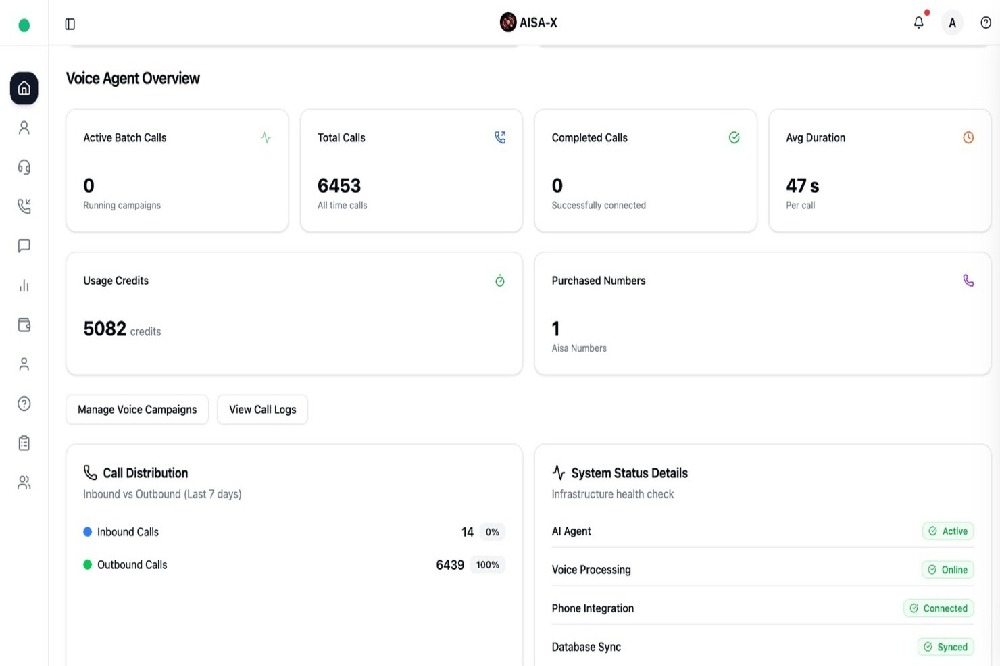
Task: Collapse the sidebar using the panel toggle
Action: coord(71,22)
